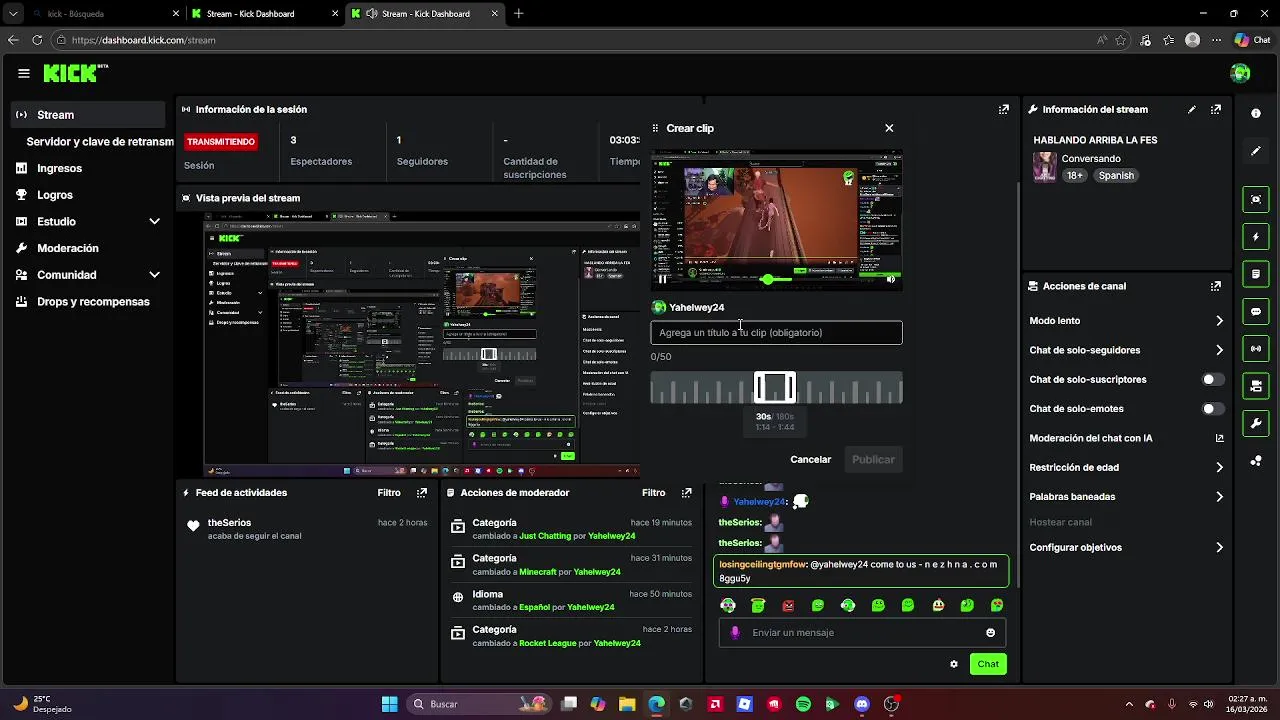Select Stream in the left sidebar

[88, 115]
